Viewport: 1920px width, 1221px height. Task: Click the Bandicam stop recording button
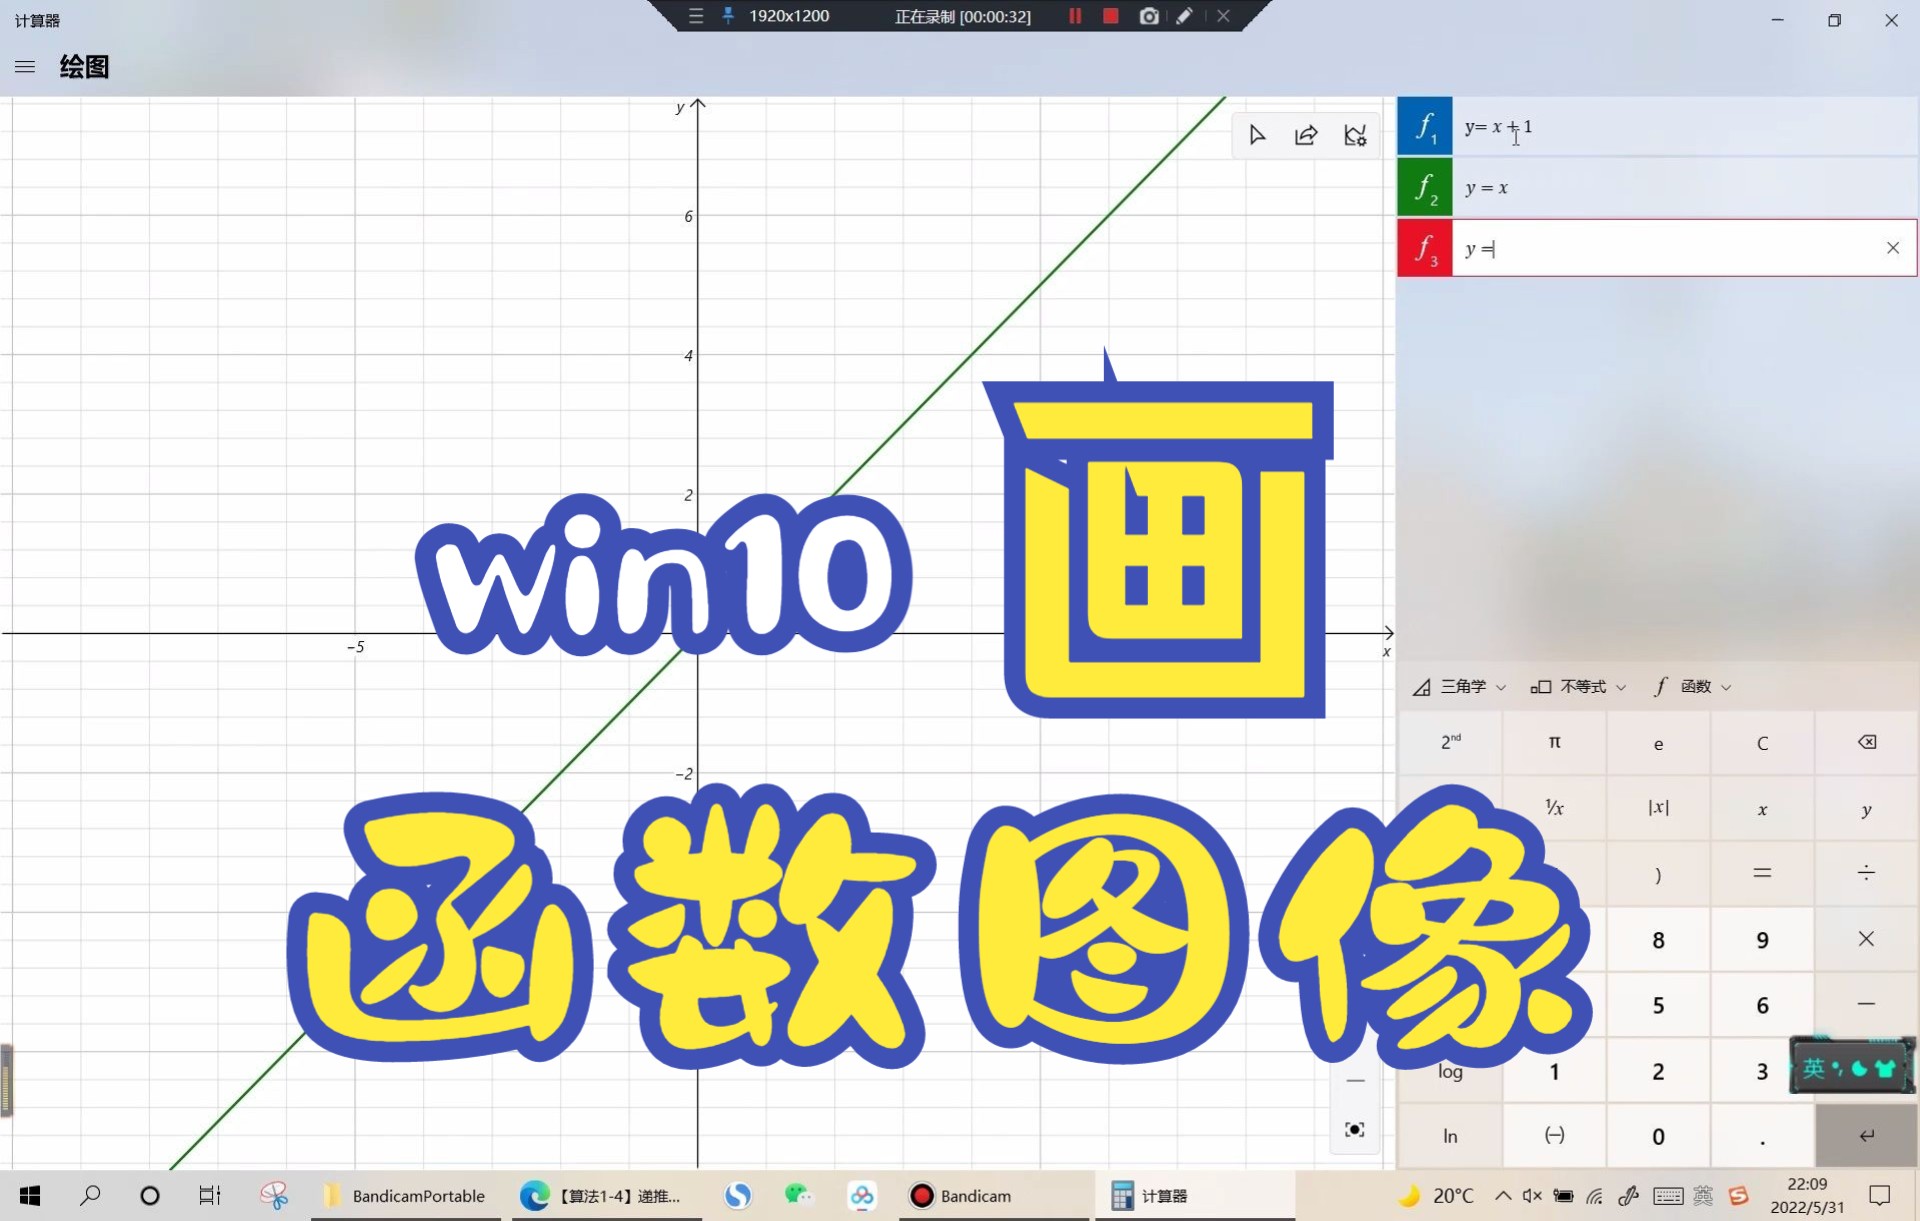(x=1110, y=16)
